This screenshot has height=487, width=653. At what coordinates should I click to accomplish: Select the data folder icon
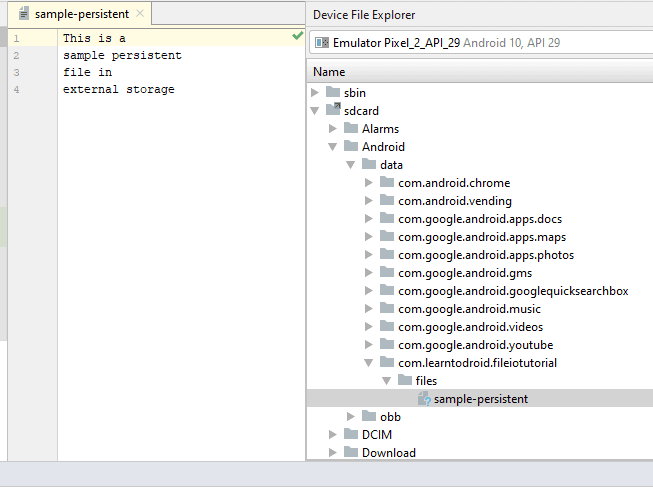(x=368, y=165)
